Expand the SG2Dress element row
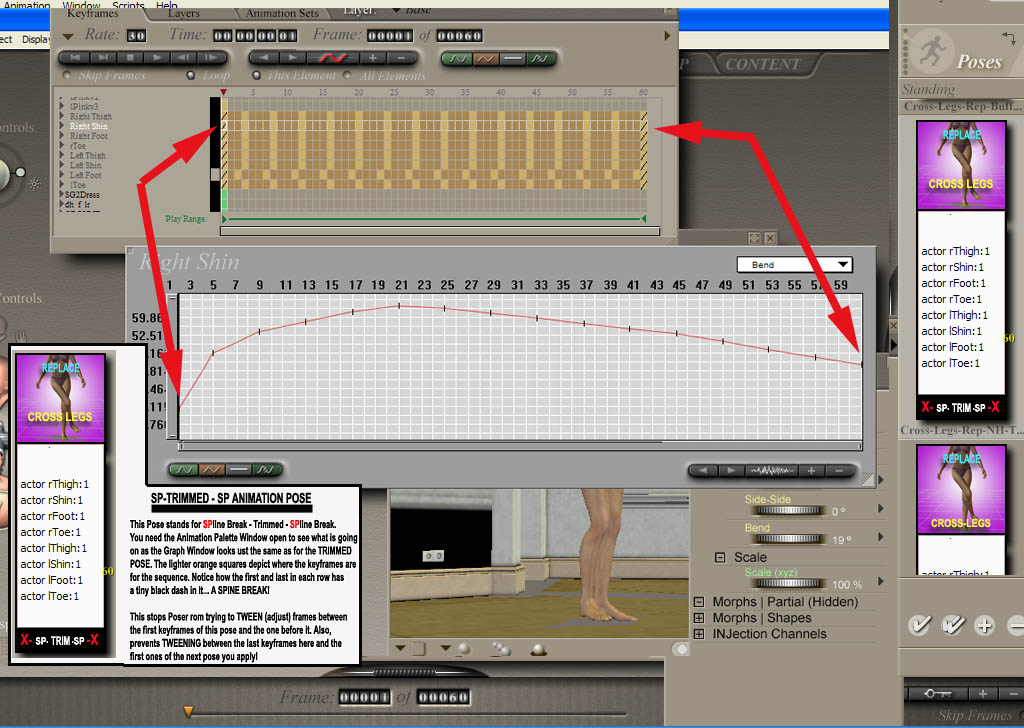 (x=62, y=195)
